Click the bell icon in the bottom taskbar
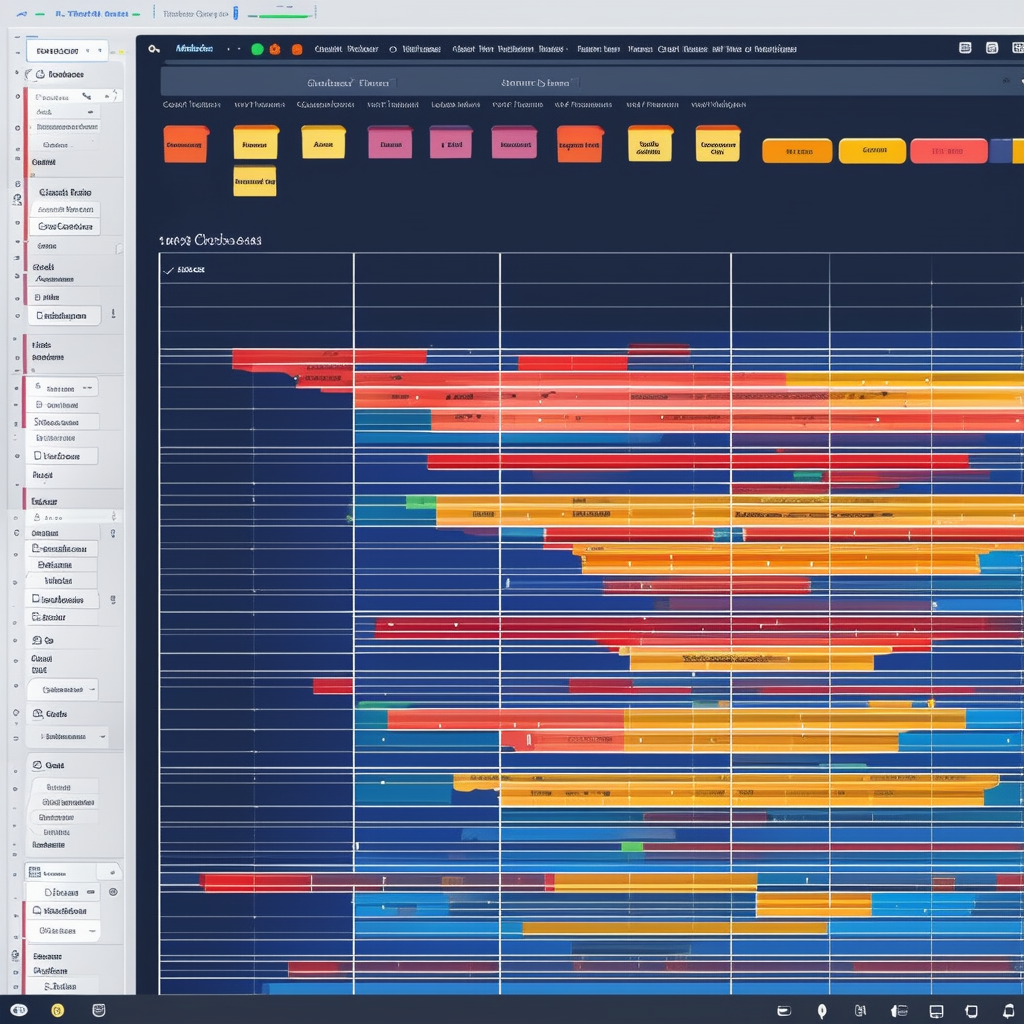The height and width of the screenshot is (1024, 1024). tap(1009, 1011)
